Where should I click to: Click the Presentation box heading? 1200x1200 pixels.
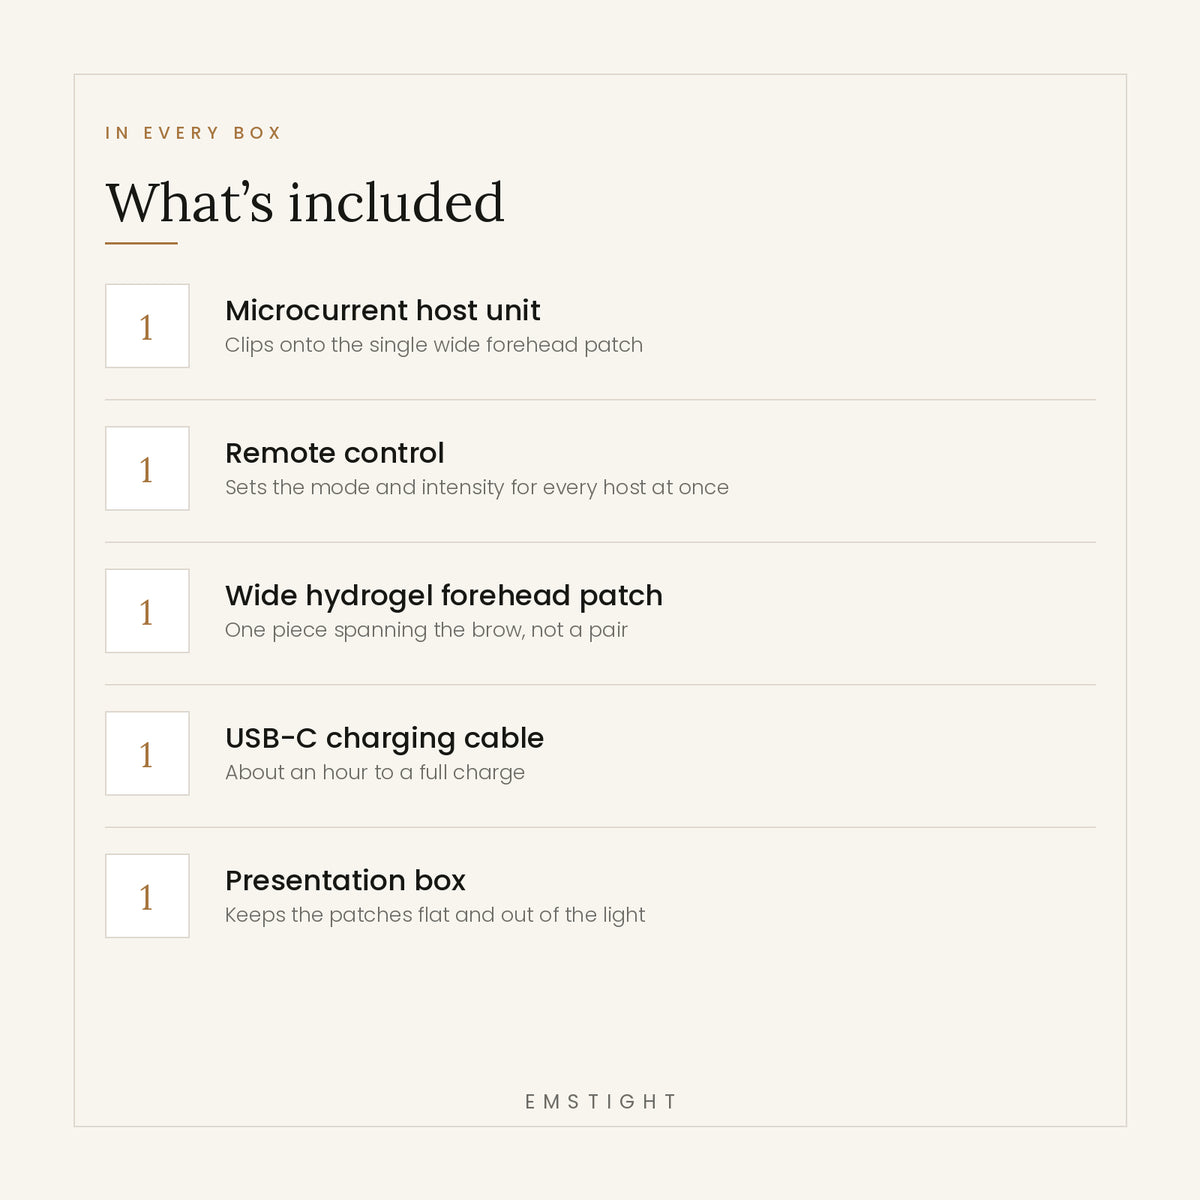coord(346,881)
